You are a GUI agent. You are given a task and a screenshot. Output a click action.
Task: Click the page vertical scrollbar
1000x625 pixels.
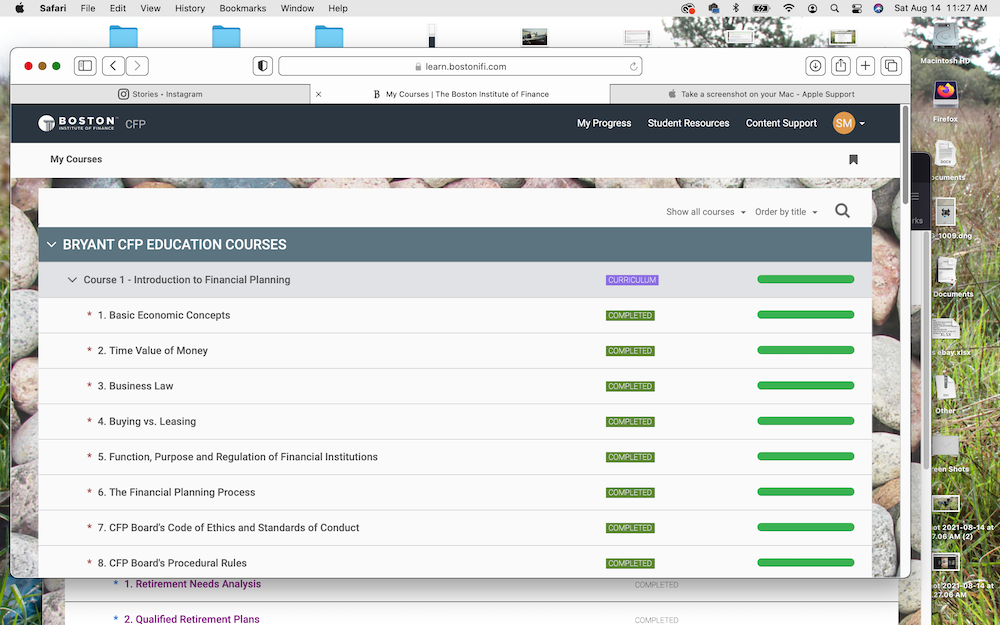pyautogui.click(x=905, y=155)
